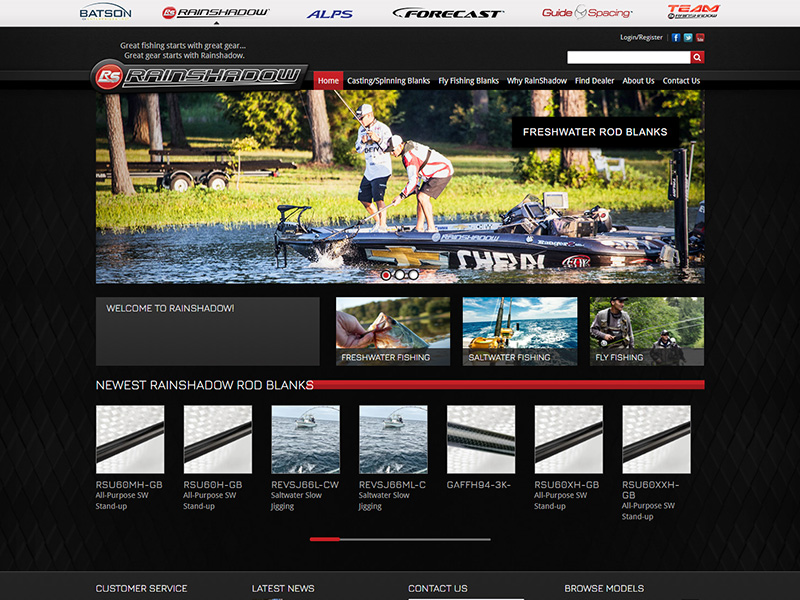Click the RSU60XXH-GB product name link
This screenshot has height=600, width=800.
[x=651, y=490]
